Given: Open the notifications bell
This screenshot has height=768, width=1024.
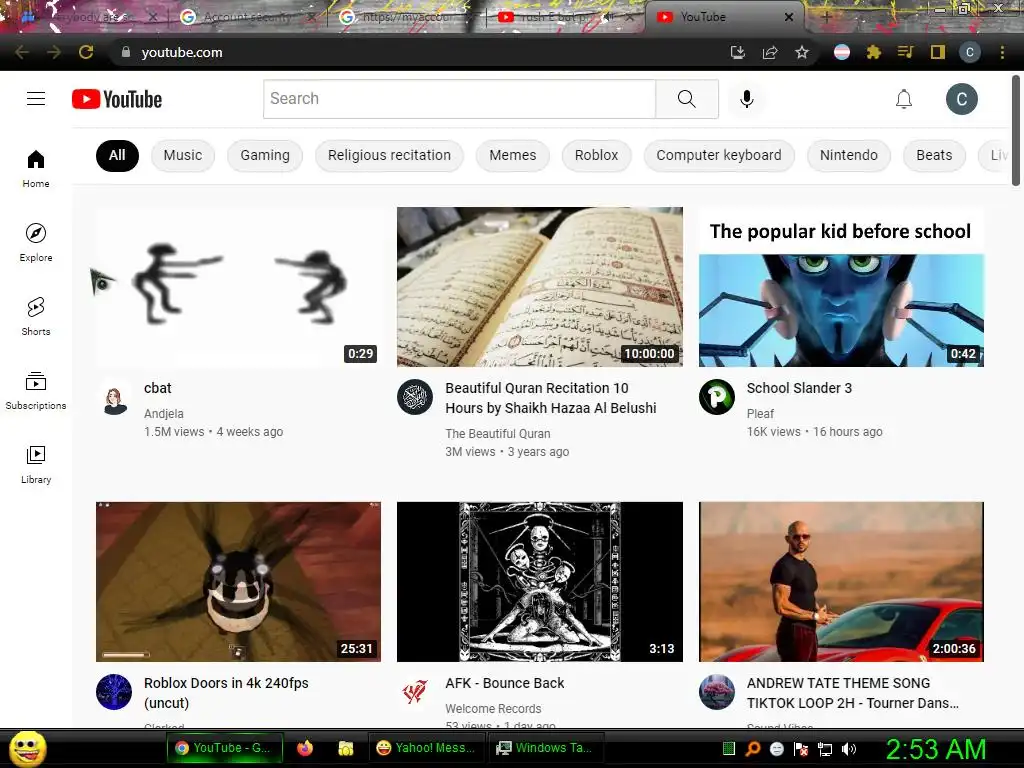Looking at the screenshot, I should point(904,99).
